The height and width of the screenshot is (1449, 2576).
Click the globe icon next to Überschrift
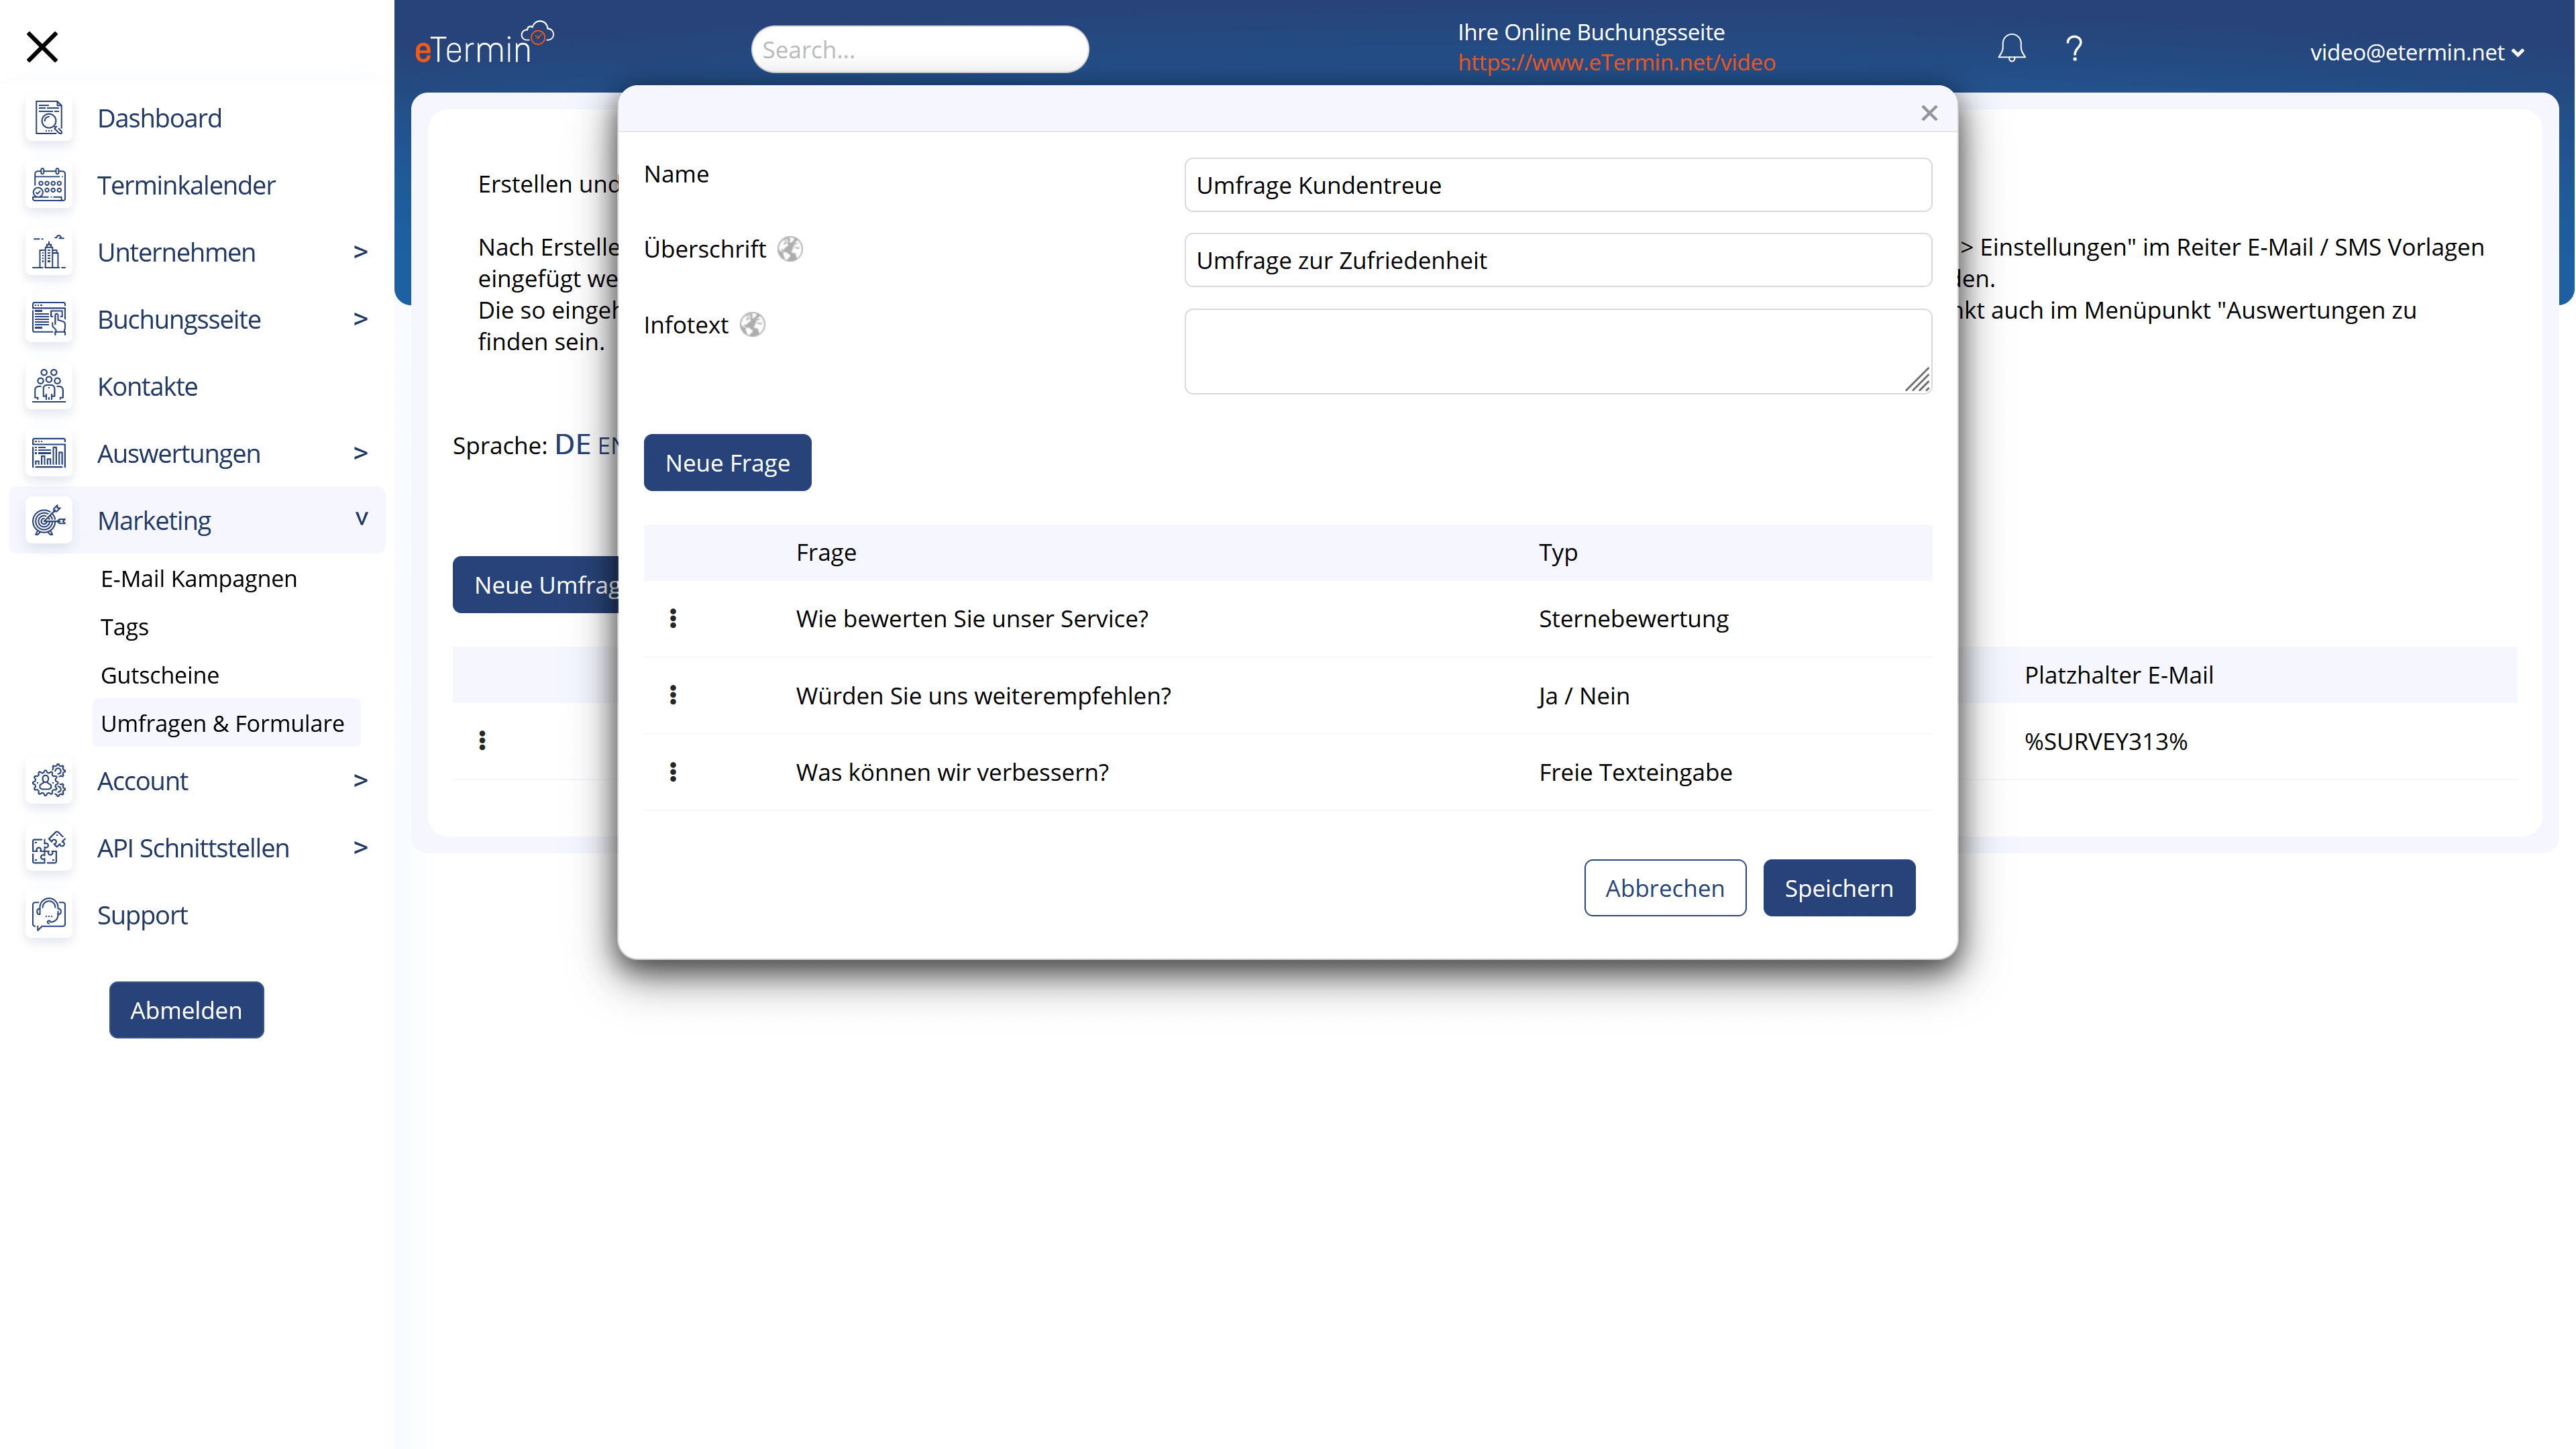(x=790, y=248)
